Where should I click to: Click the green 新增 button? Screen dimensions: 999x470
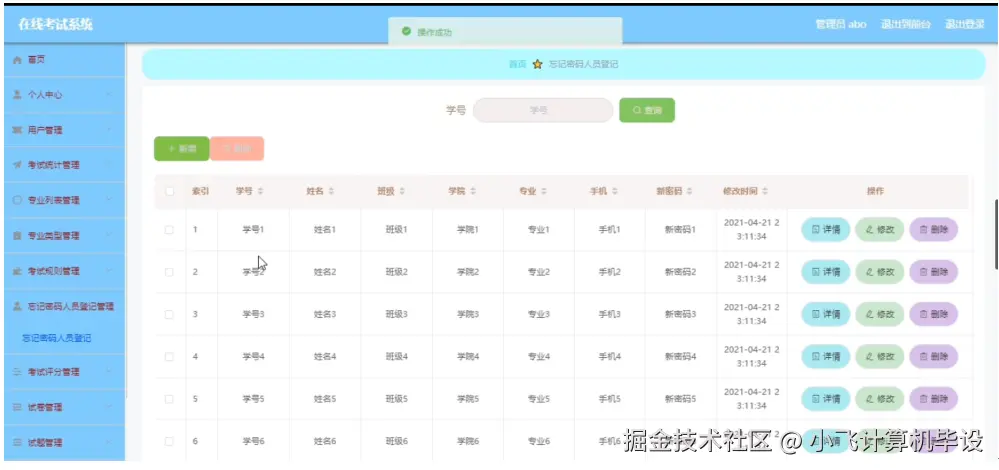[x=182, y=148]
